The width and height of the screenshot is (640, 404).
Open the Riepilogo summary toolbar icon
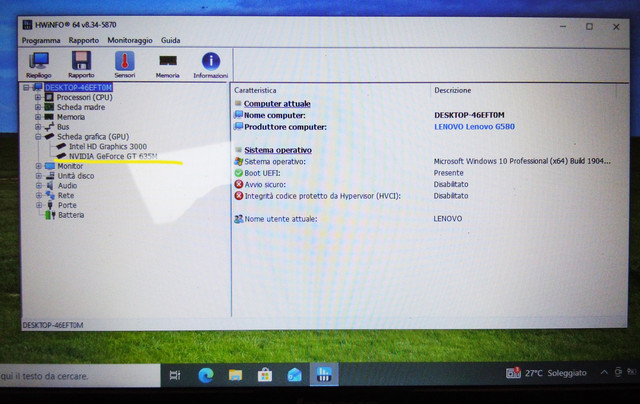coord(39,65)
